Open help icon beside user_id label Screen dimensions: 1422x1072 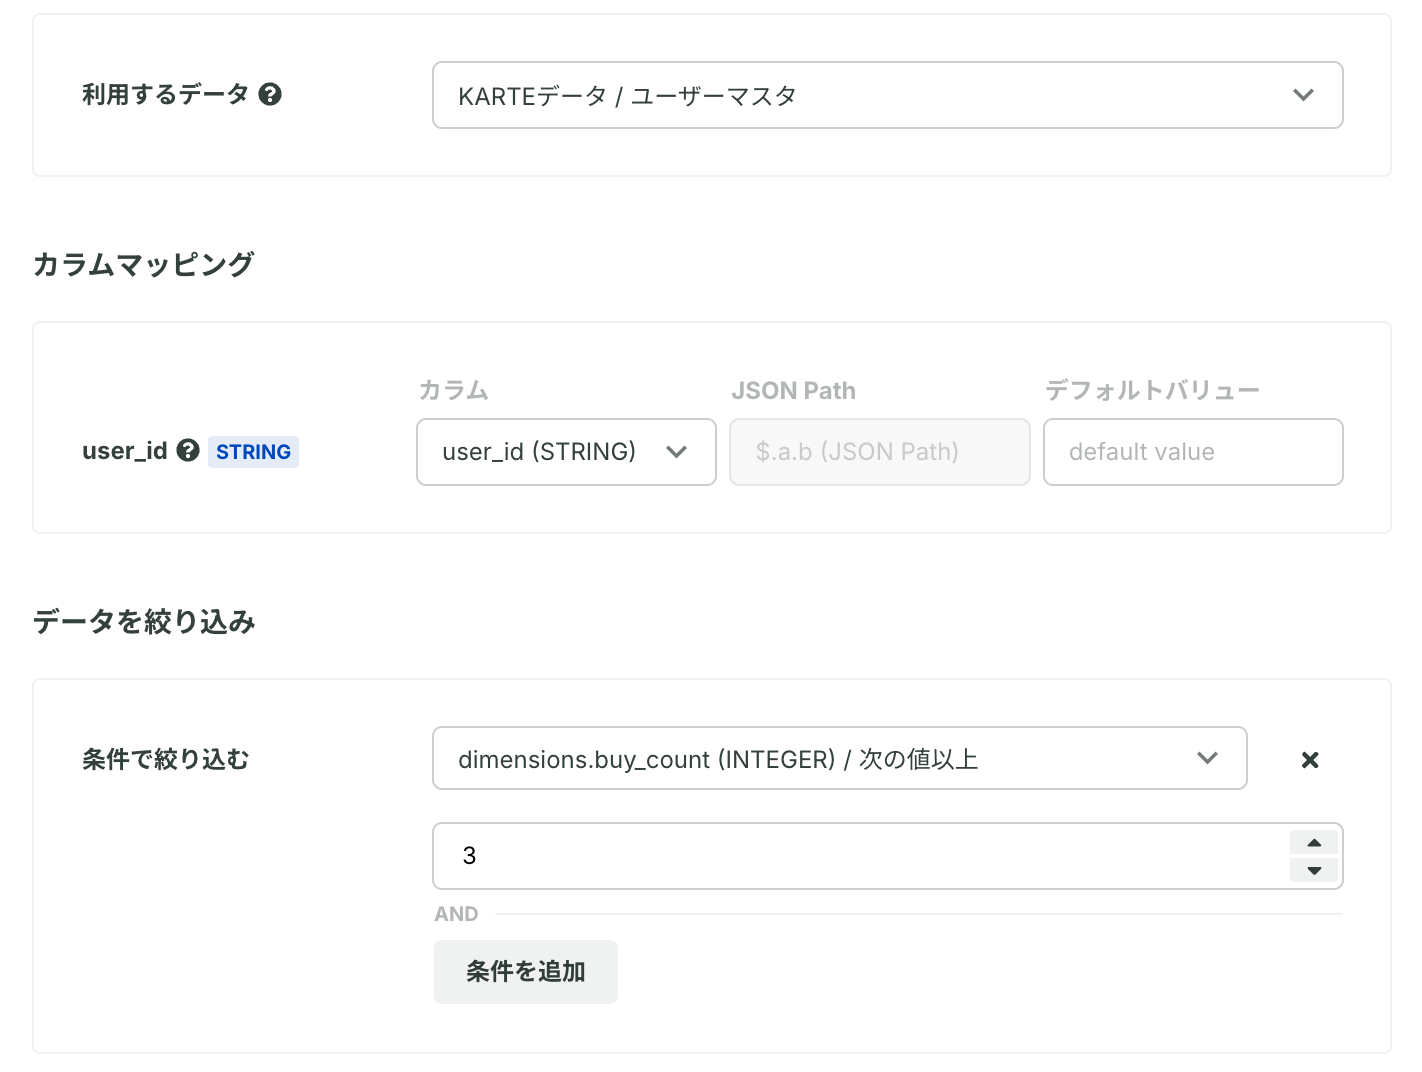188,450
